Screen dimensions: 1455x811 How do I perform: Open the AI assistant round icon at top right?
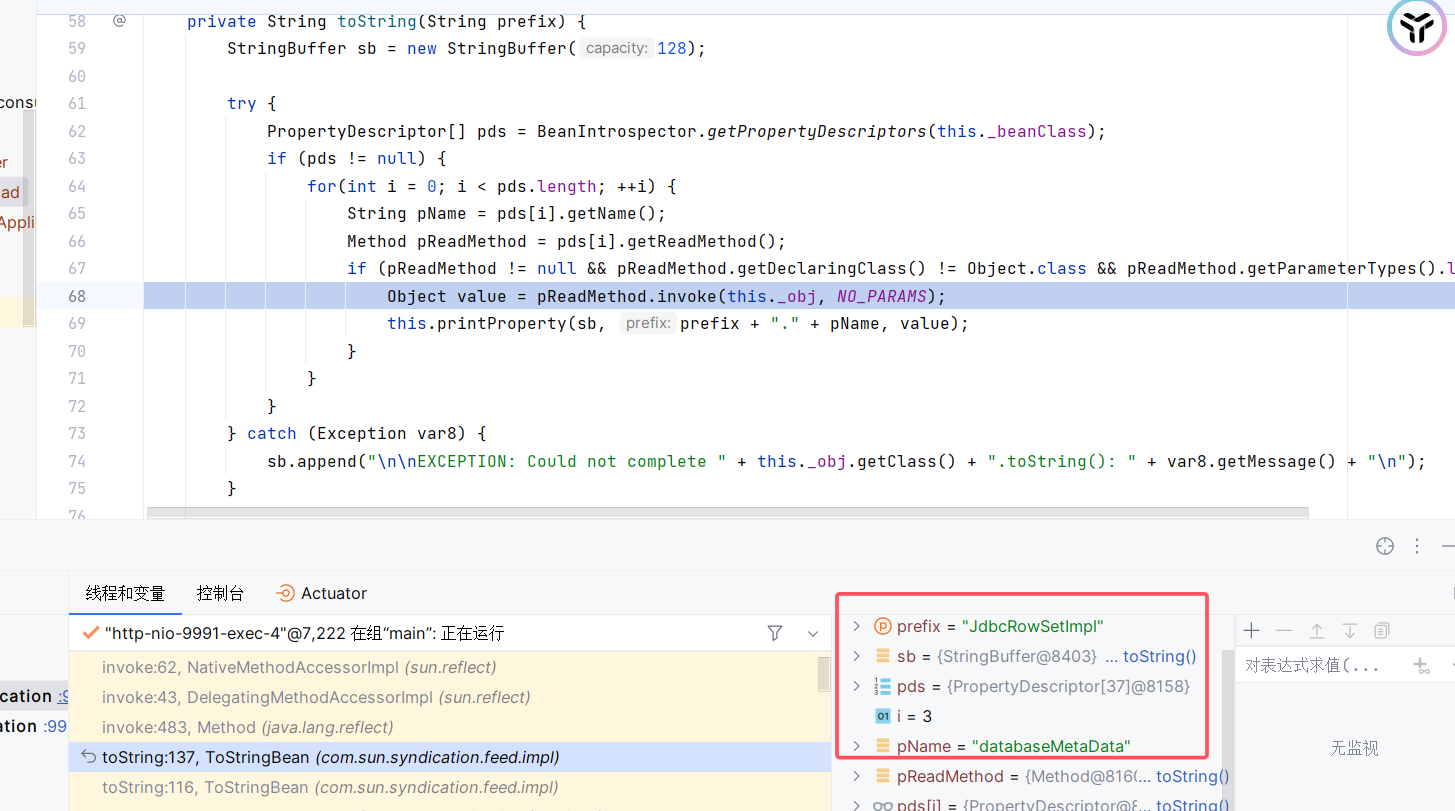point(1417,27)
